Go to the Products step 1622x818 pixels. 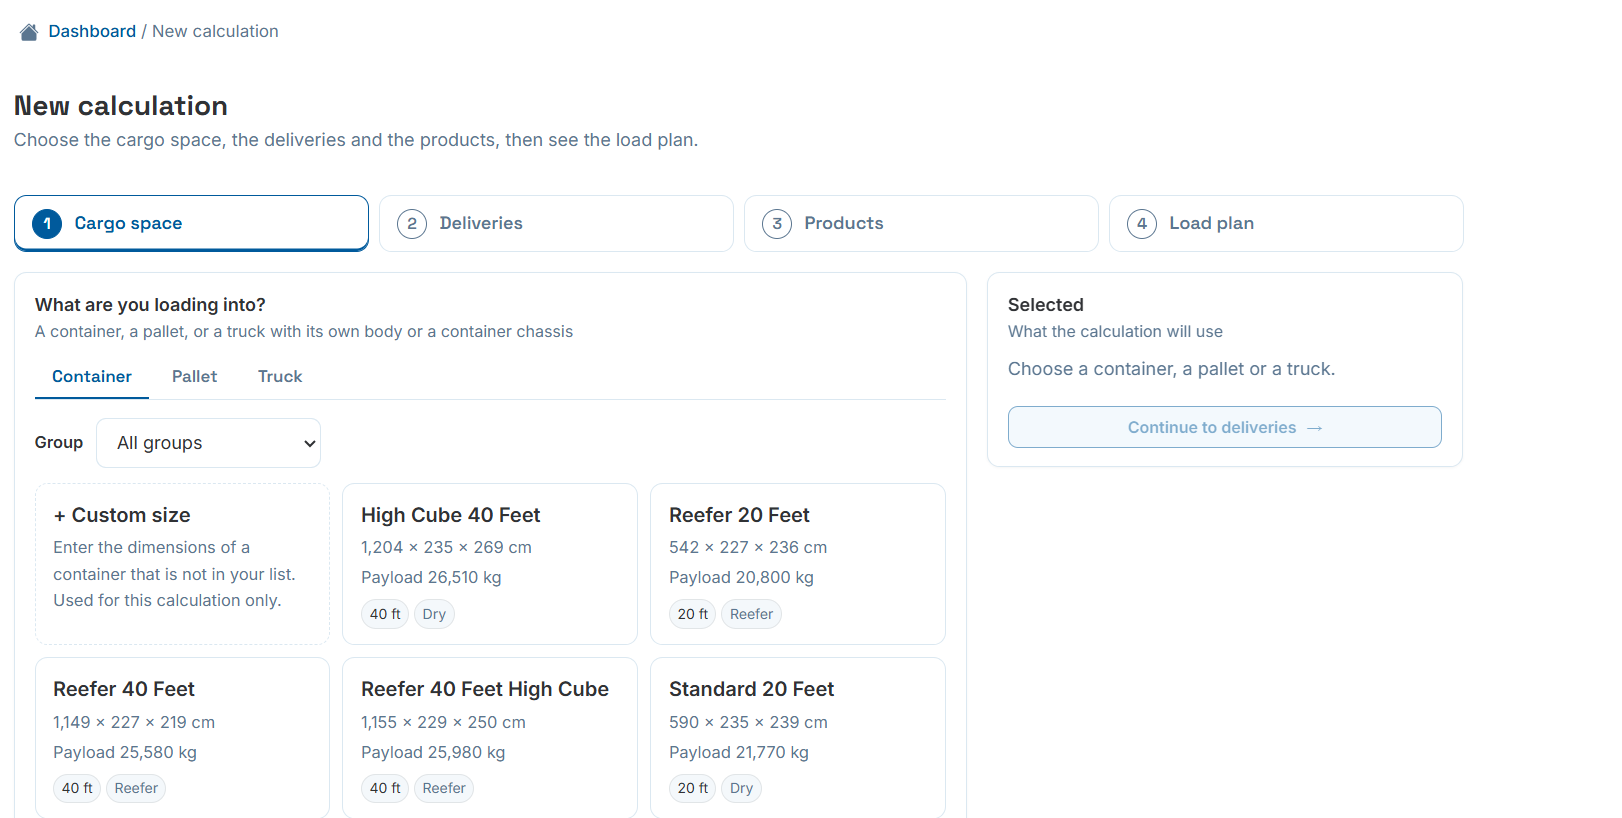coord(921,223)
